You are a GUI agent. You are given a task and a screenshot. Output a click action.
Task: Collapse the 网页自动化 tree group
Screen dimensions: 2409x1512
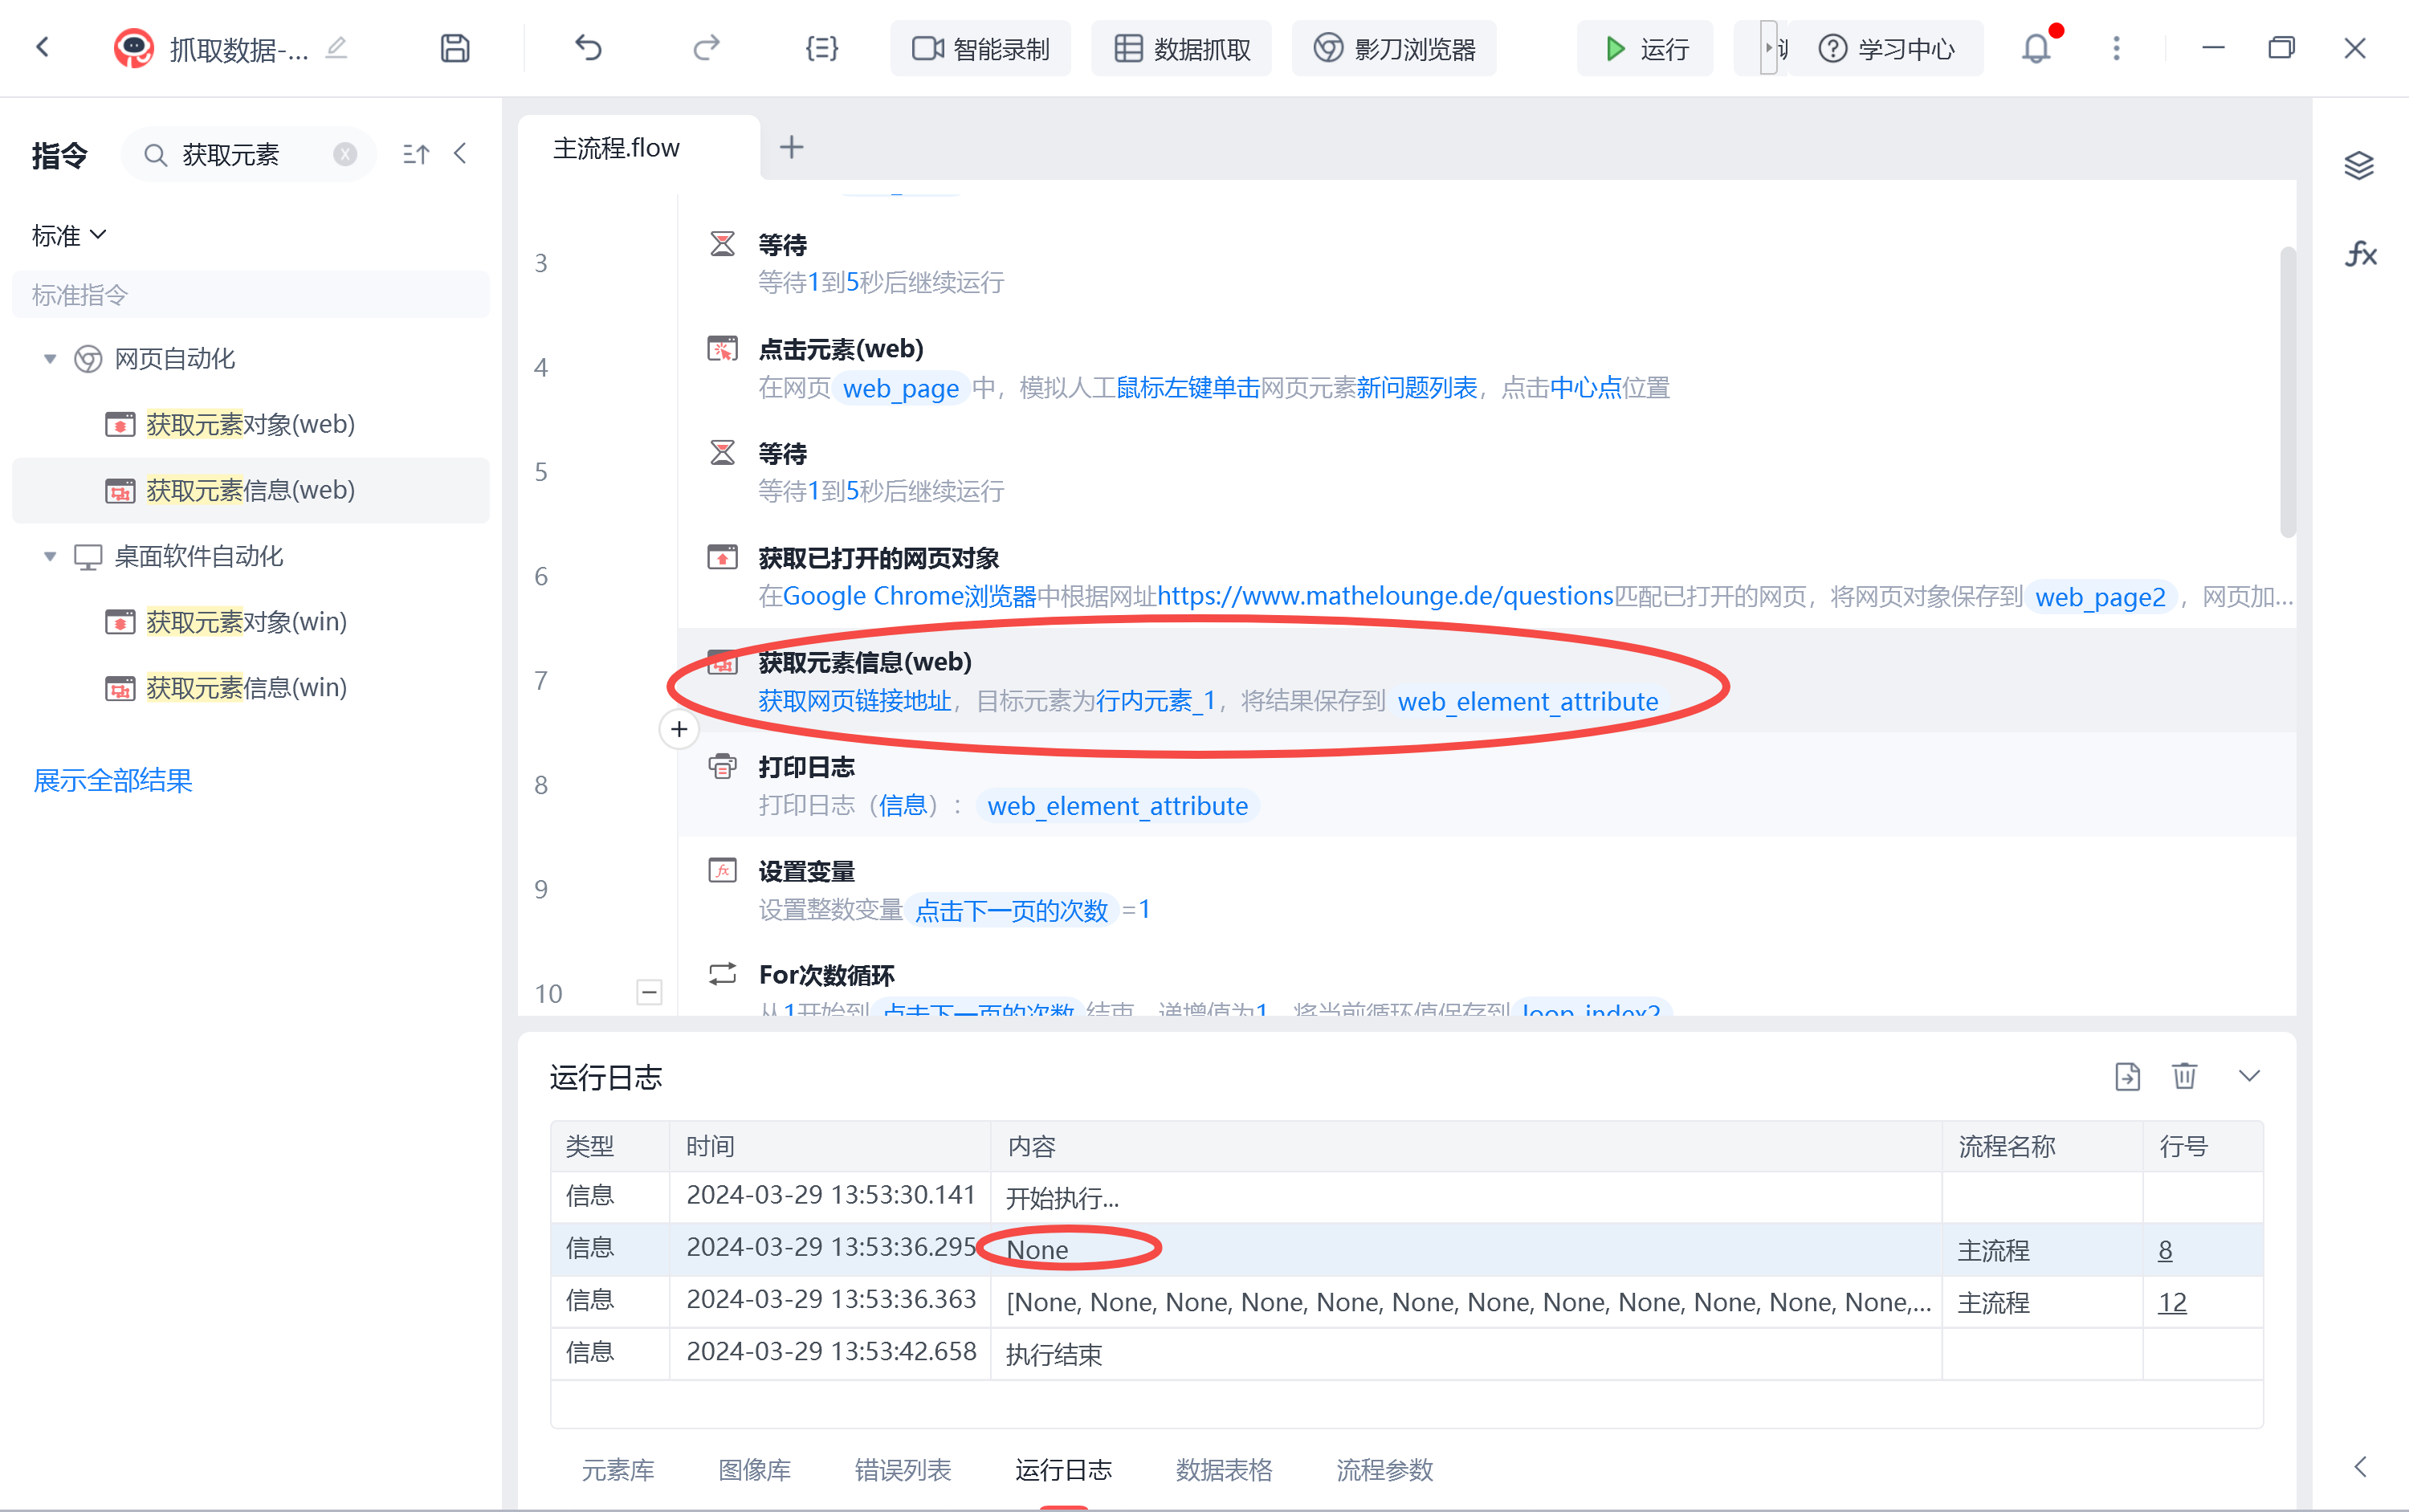[x=50, y=359]
